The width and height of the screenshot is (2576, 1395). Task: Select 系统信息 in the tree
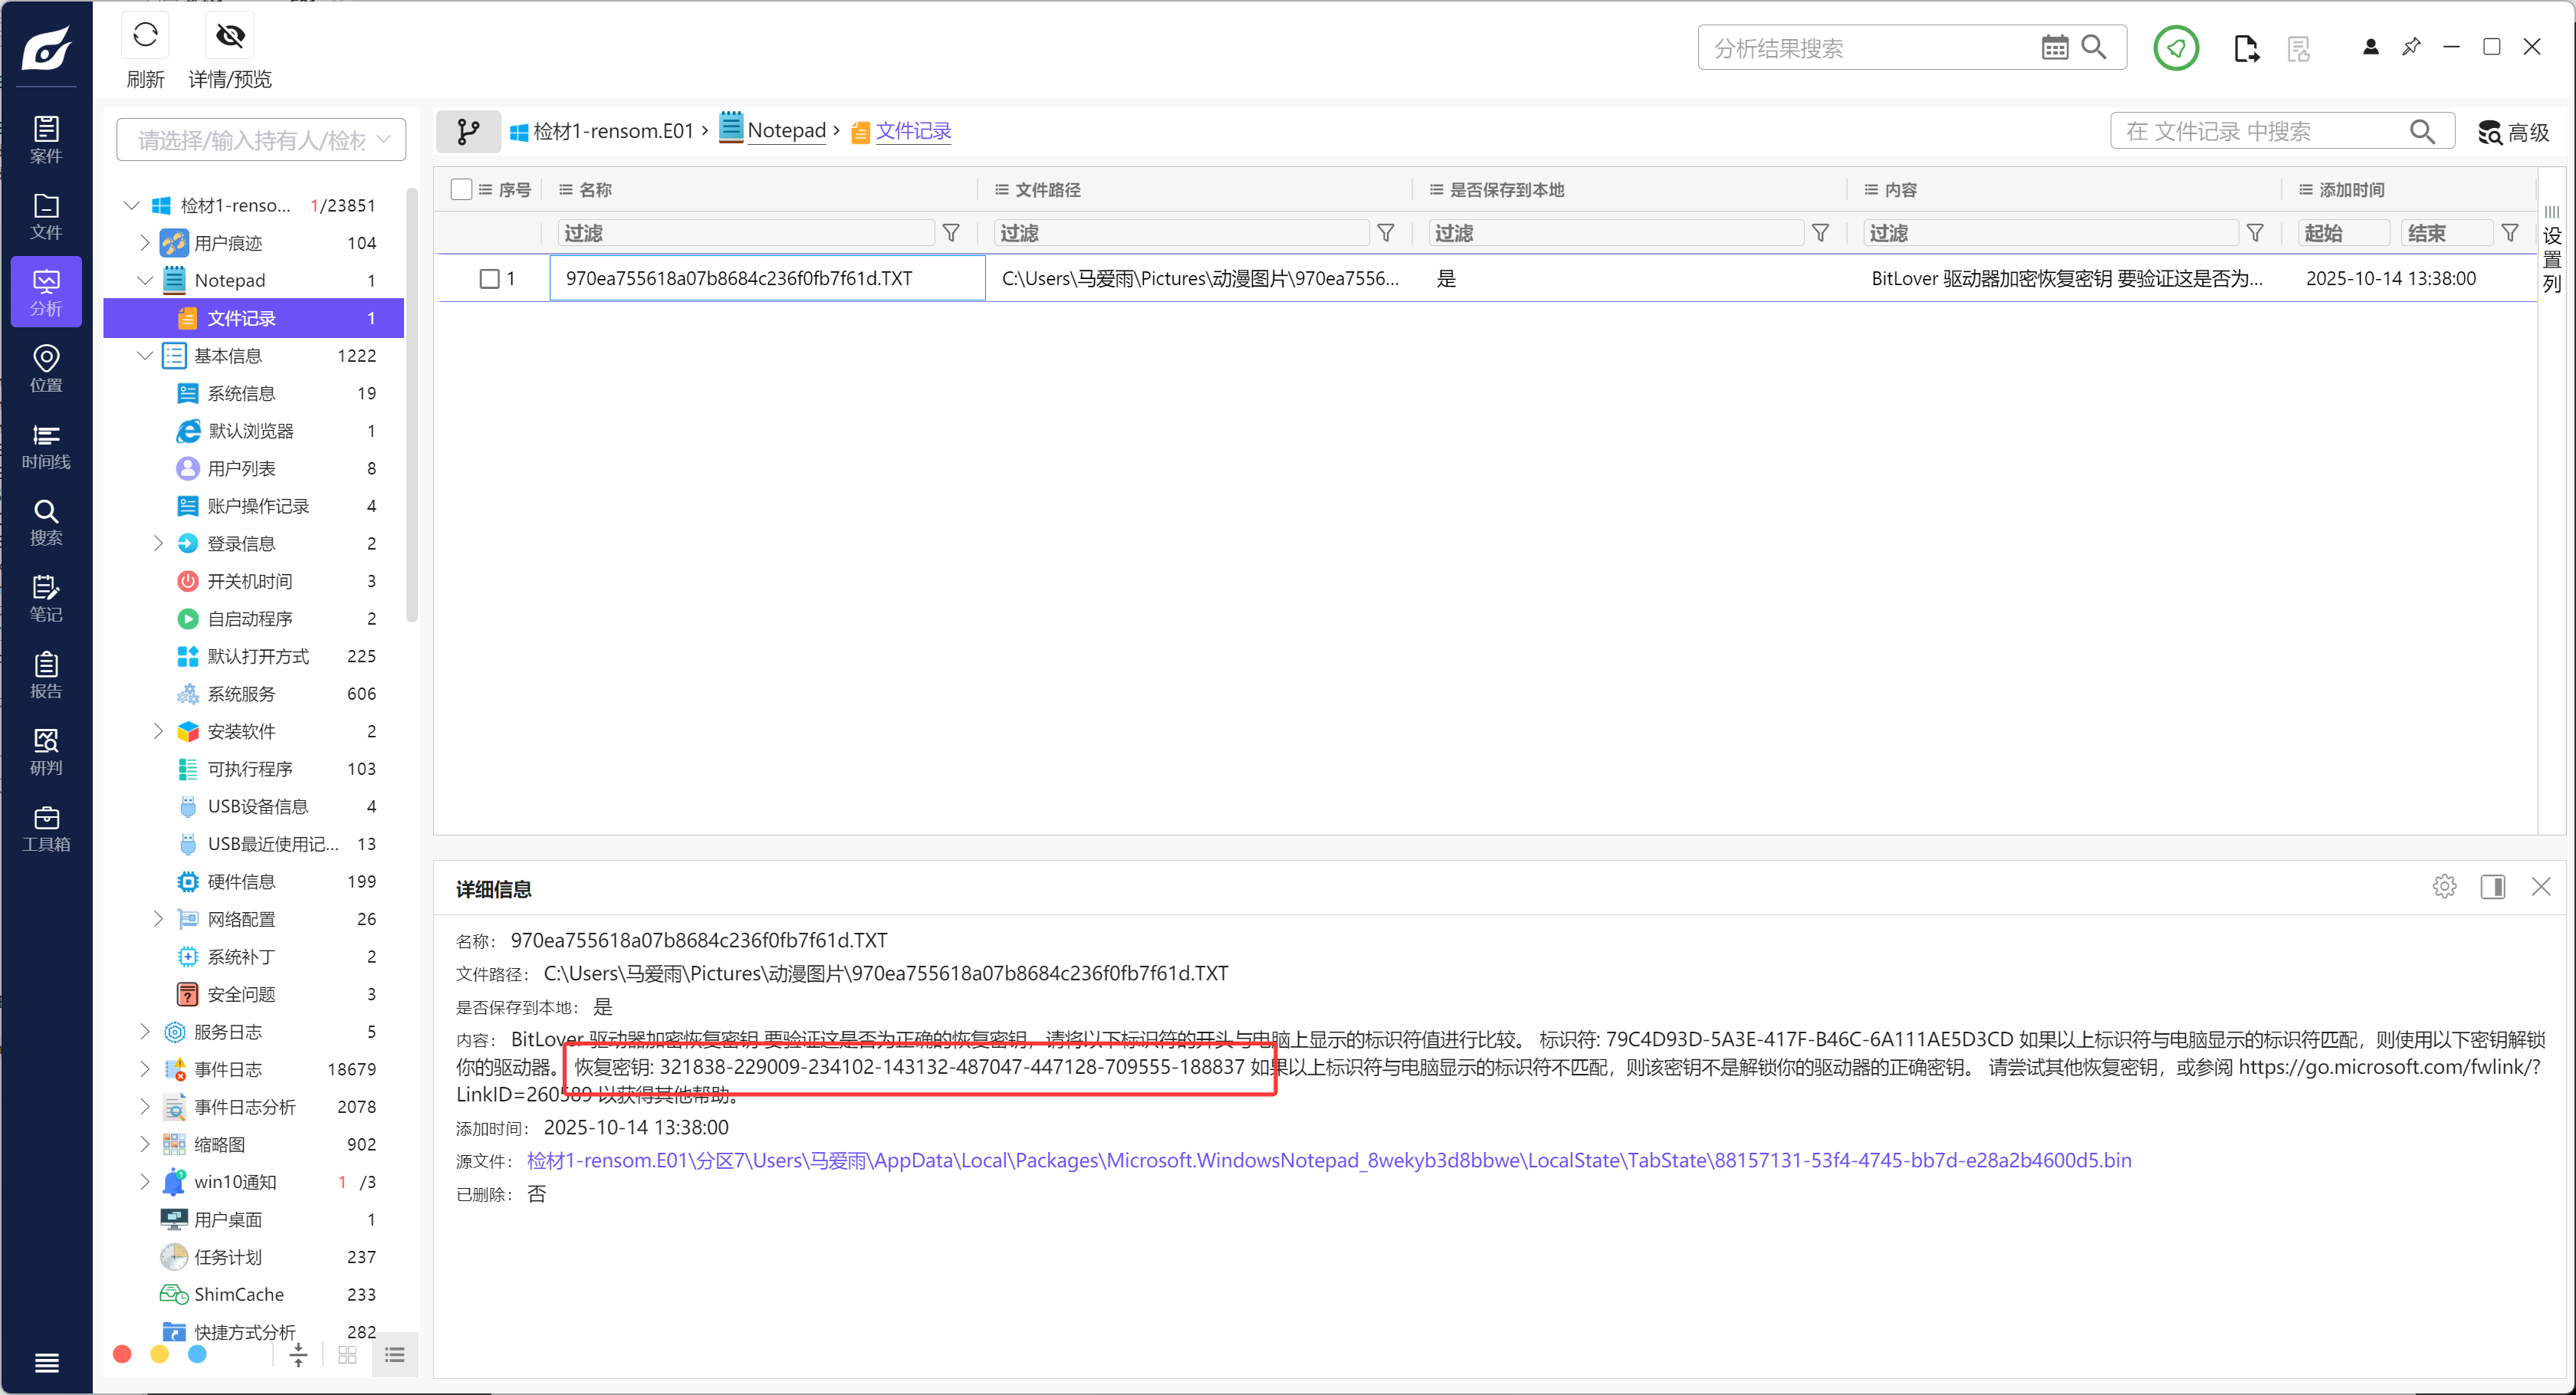241,393
